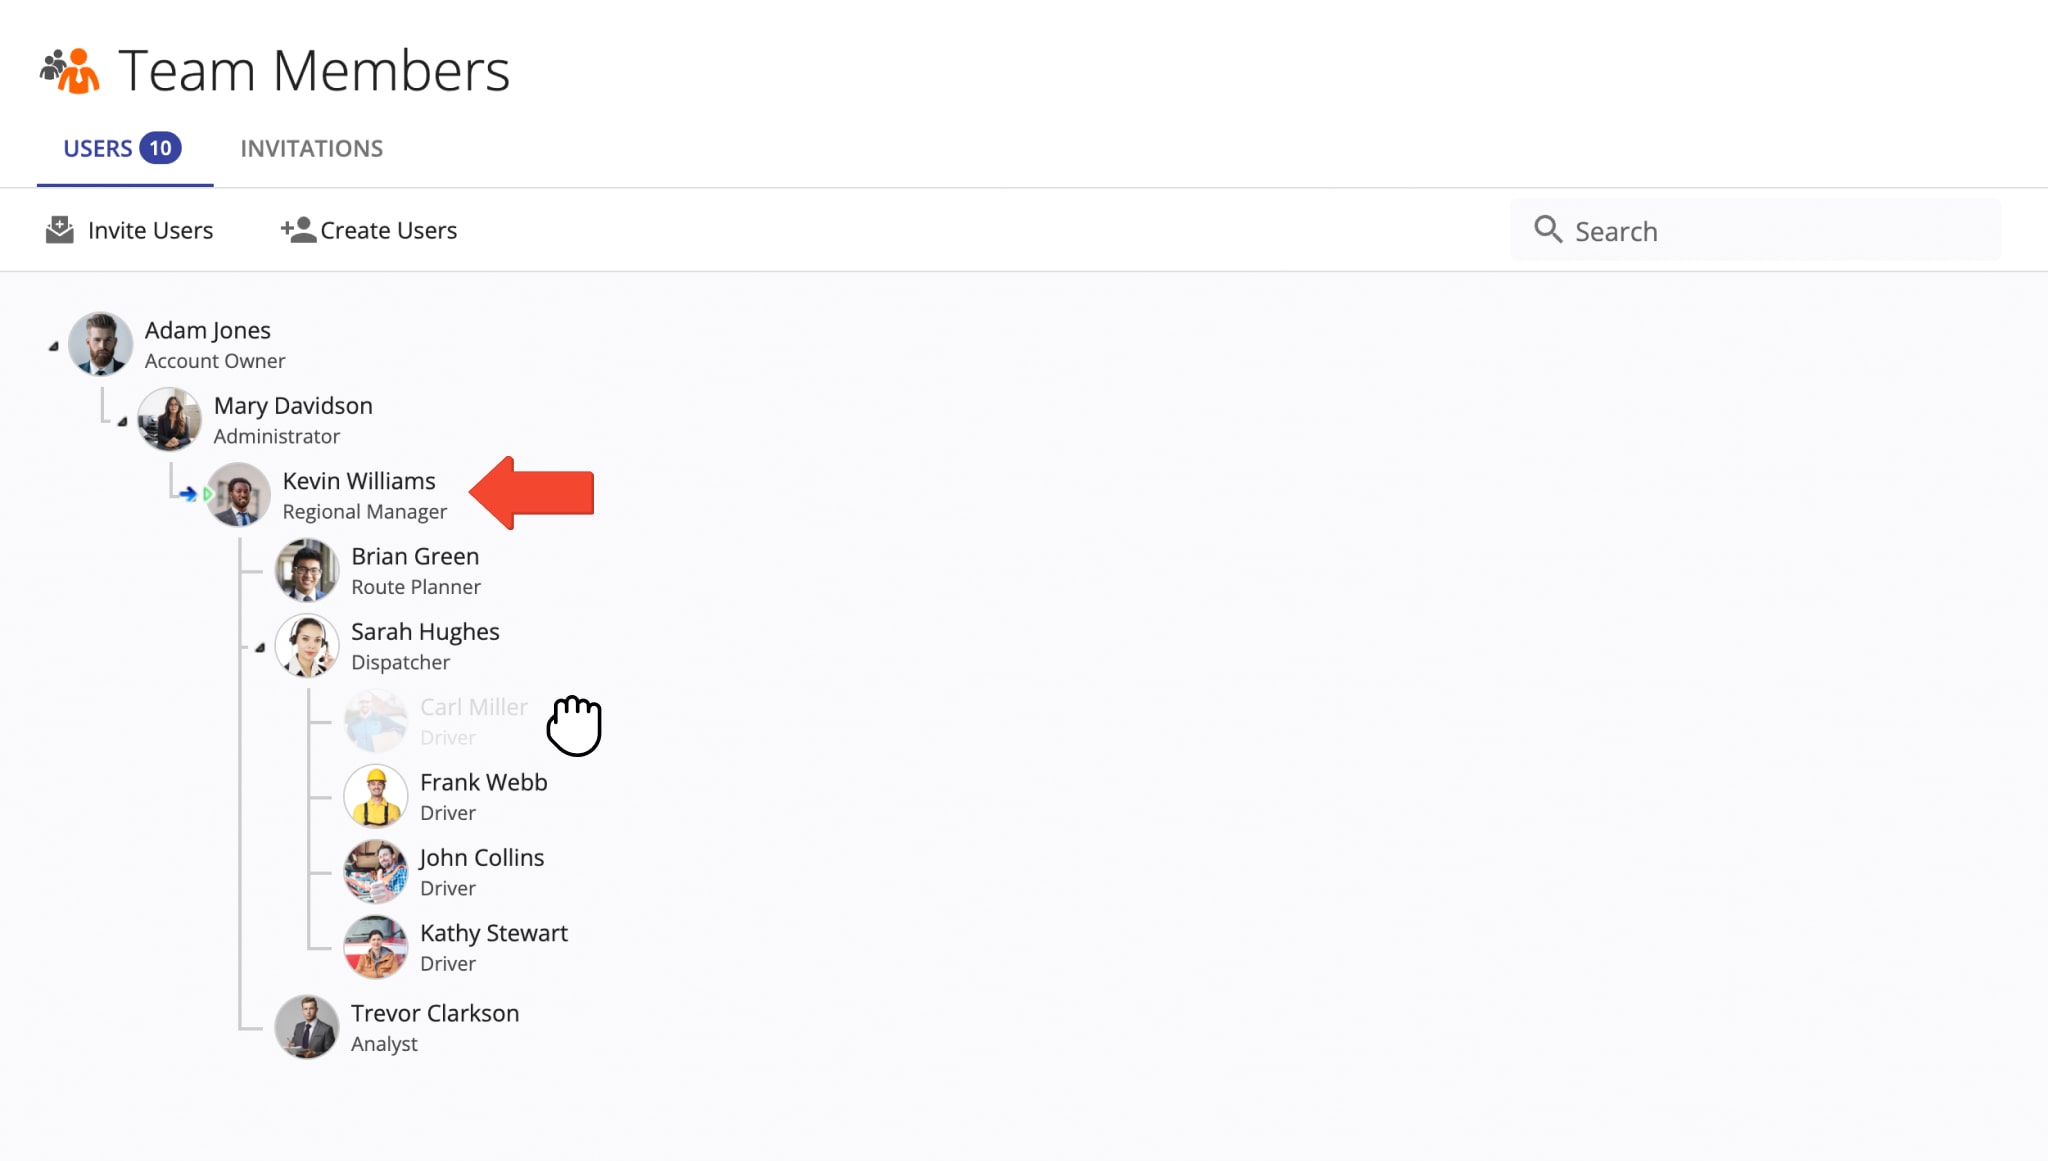Click the Team Members page title
Viewport: 2048px width, 1161px height.
[314, 71]
